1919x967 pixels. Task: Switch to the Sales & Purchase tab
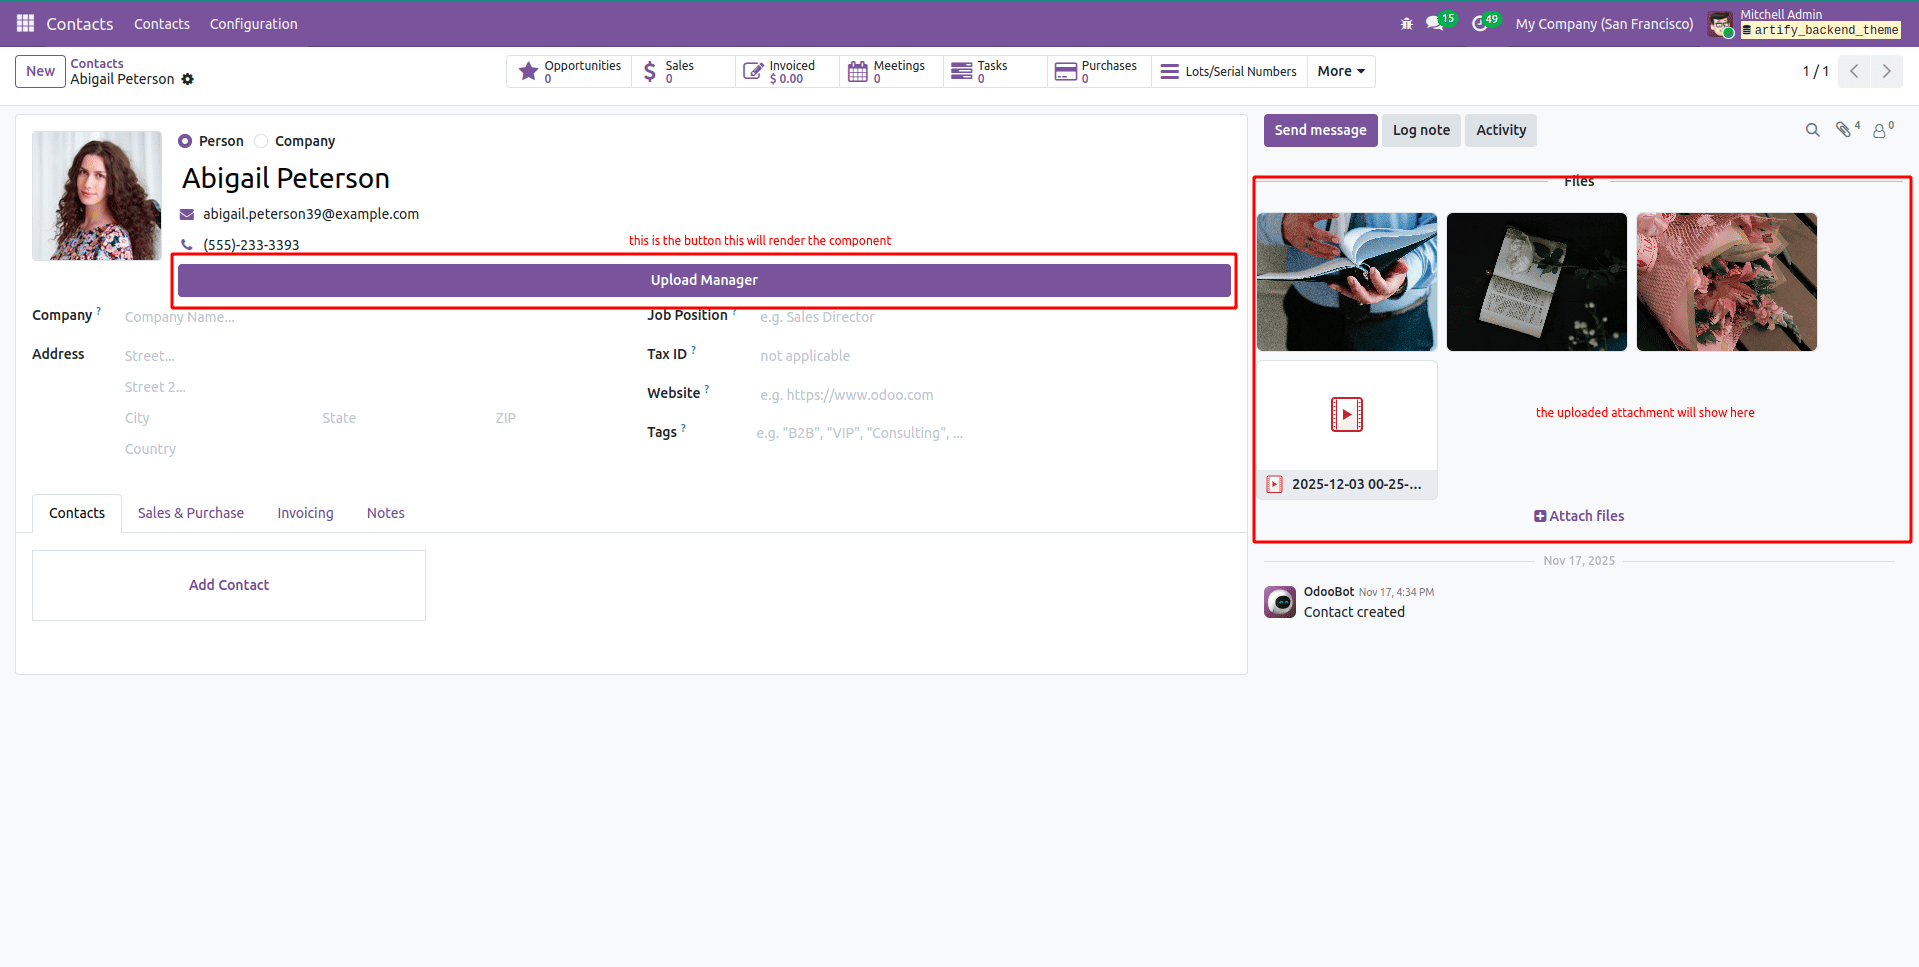pyautogui.click(x=190, y=512)
